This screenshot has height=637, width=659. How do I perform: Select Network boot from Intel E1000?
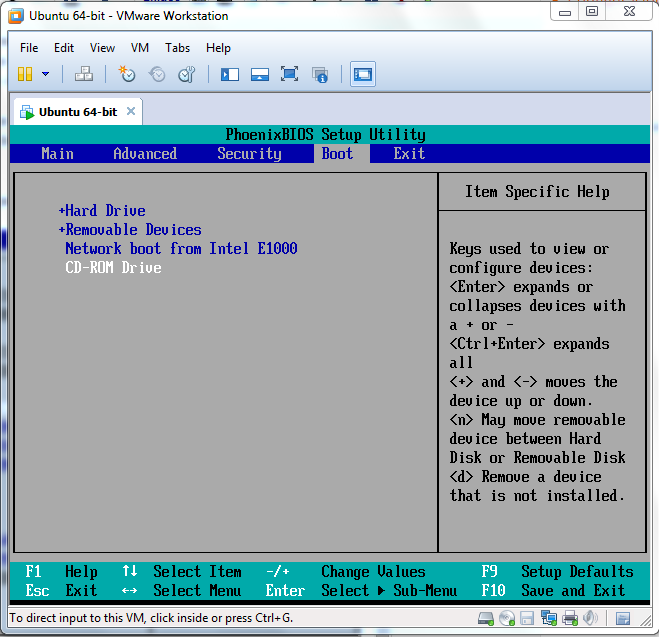pyautogui.click(x=181, y=249)
